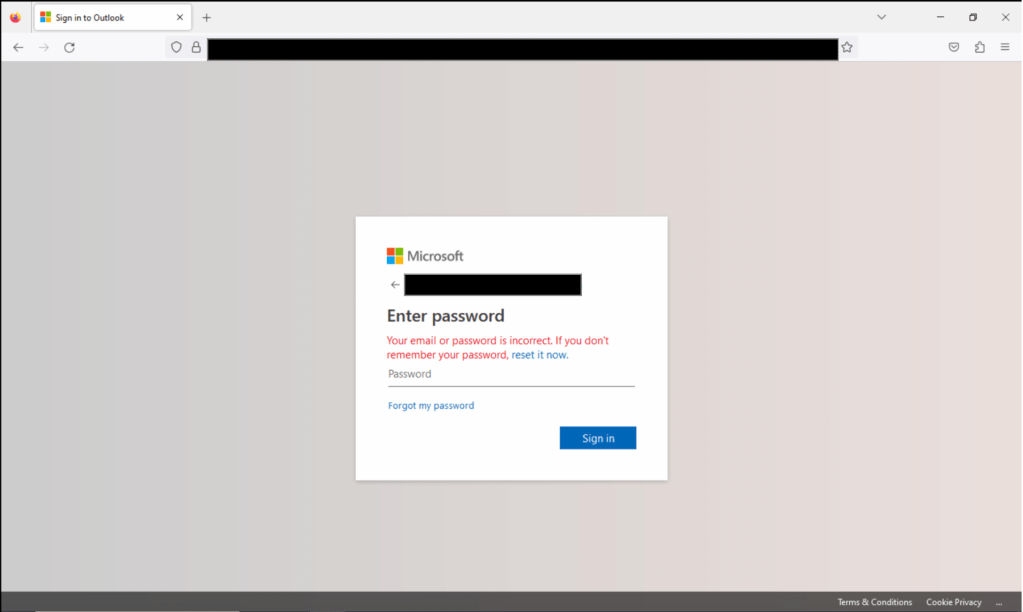Screen dimensions: 1023x612
Task: Open Firefox hamburger application menu
Action: [x=1005, y=47]
